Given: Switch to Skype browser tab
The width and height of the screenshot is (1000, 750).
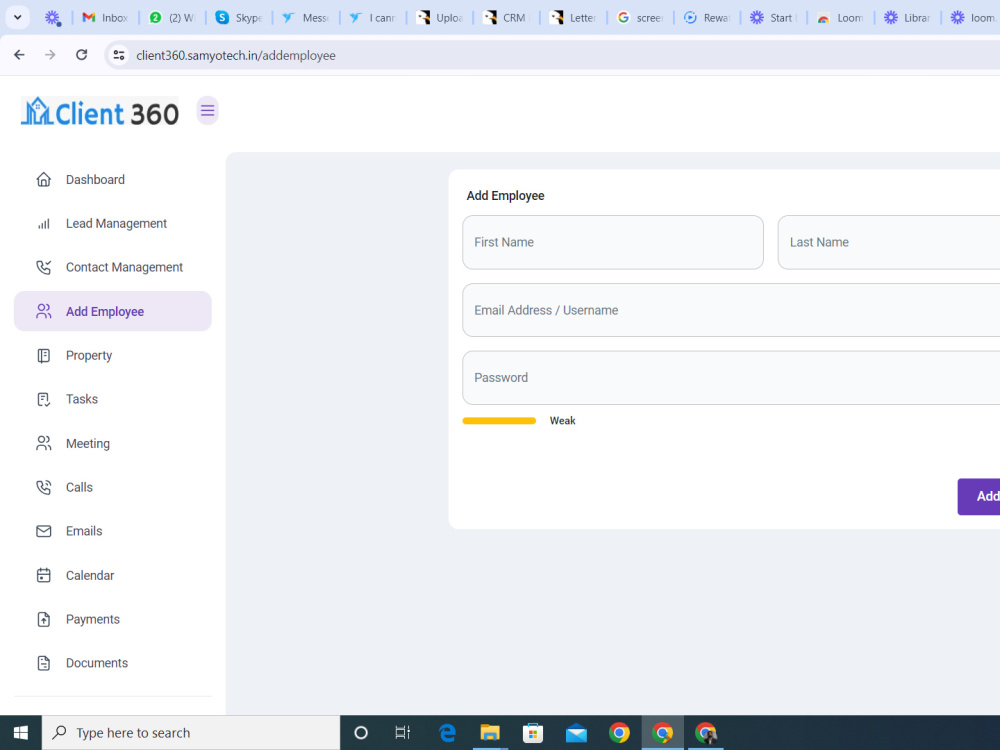Looking at the screenshot, I should 239,18.
